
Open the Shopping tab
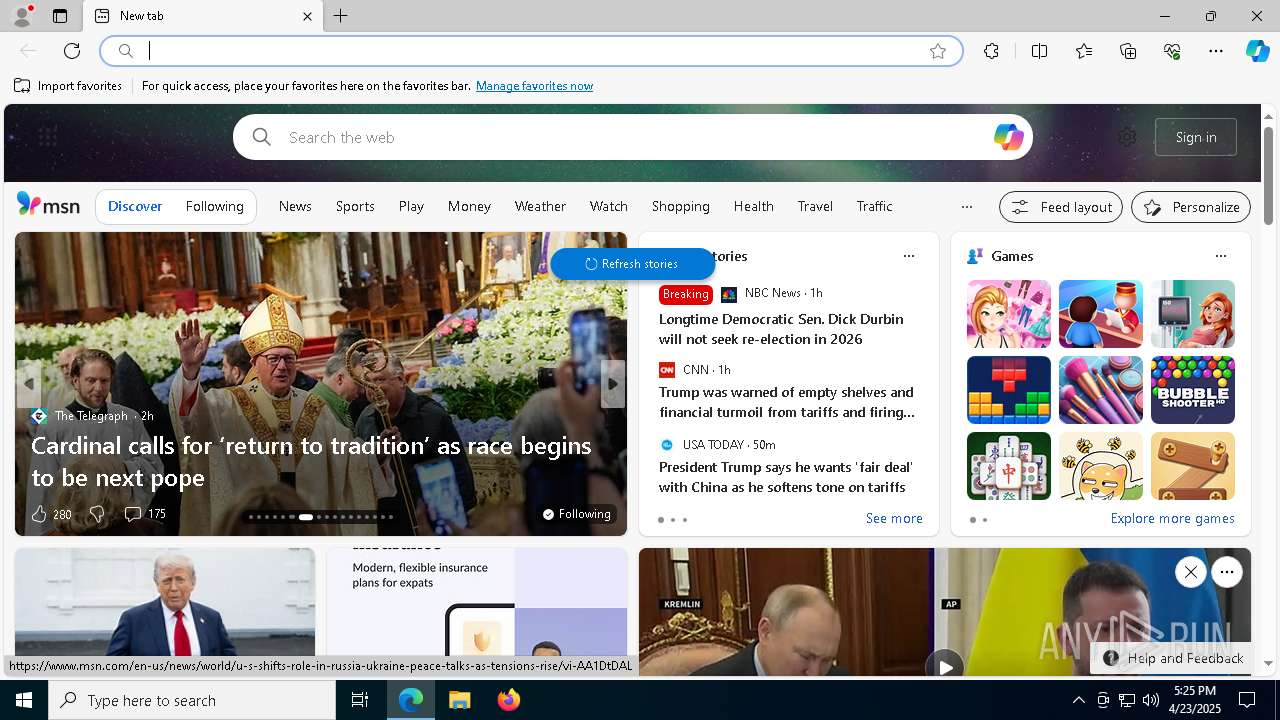pos(680,206)
